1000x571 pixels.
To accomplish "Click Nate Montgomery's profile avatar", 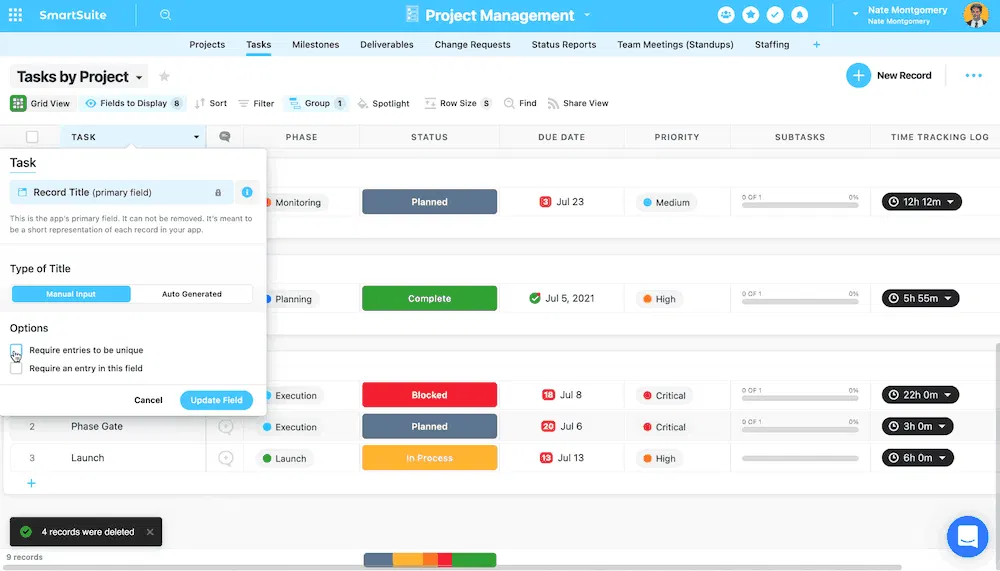I will click(976, 15).
